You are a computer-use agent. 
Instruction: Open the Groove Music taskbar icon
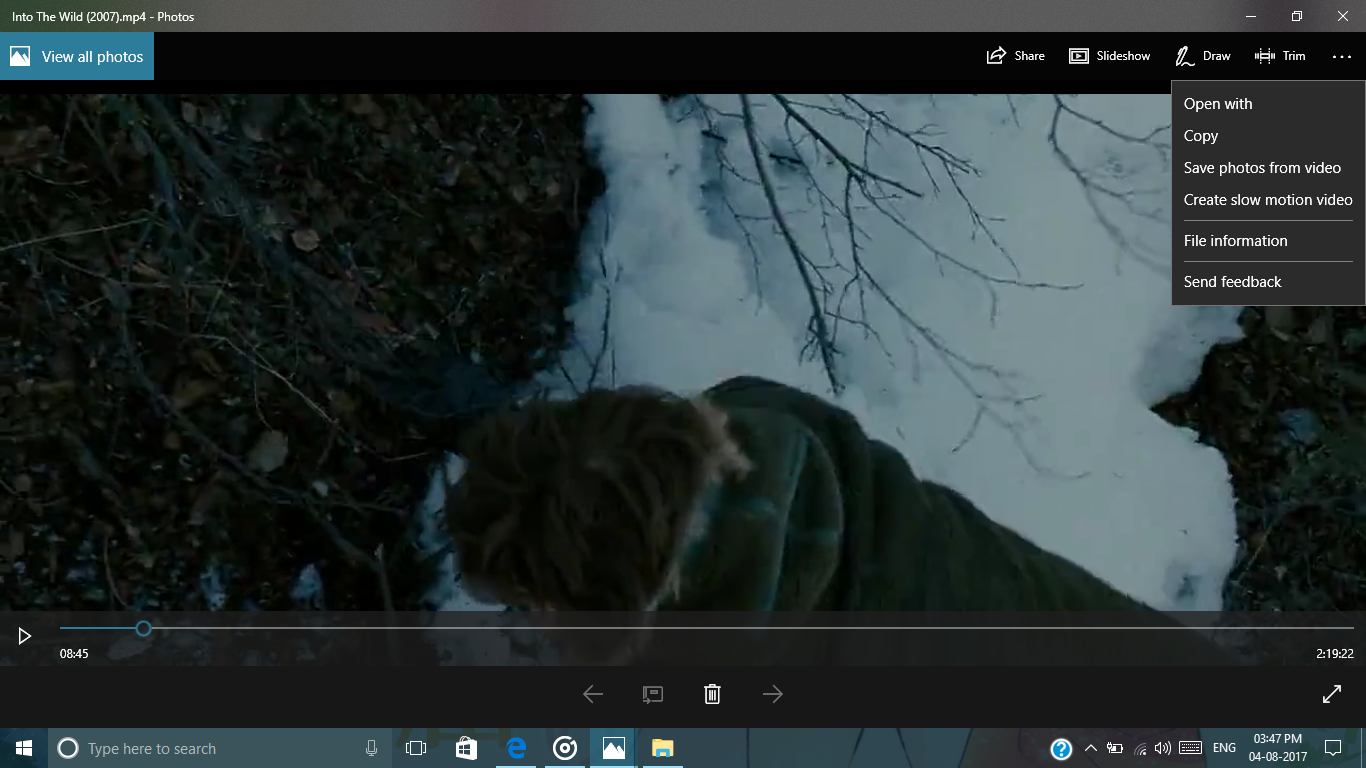(565, 748)
